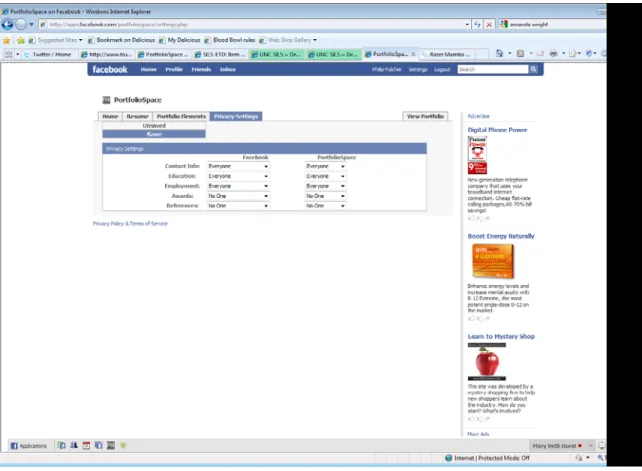Click the Read Mail icon in the command bar

pyautogui.click(x=540, y=54)
